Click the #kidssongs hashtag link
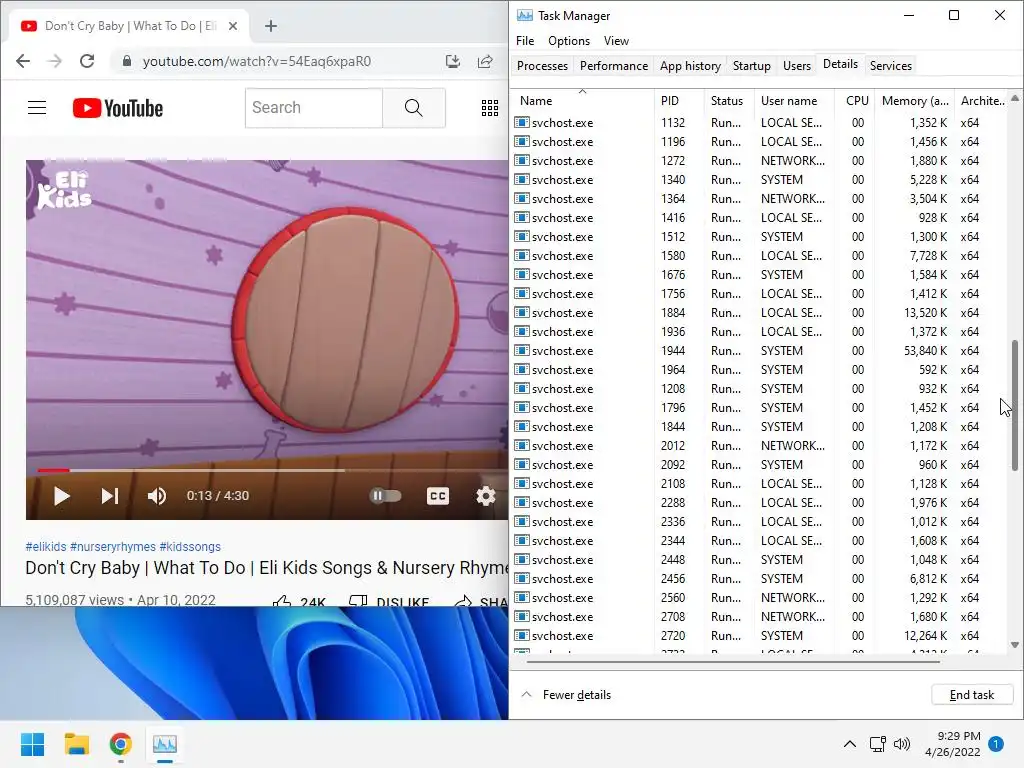Image resolution: width=1024 pixels, height=768 pixels. (190, 547)
